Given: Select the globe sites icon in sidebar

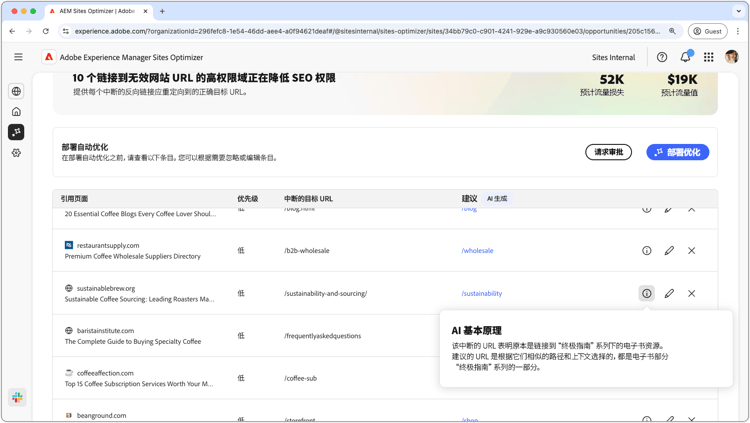Looking at the screenshot, I should (x=16, y=91).
